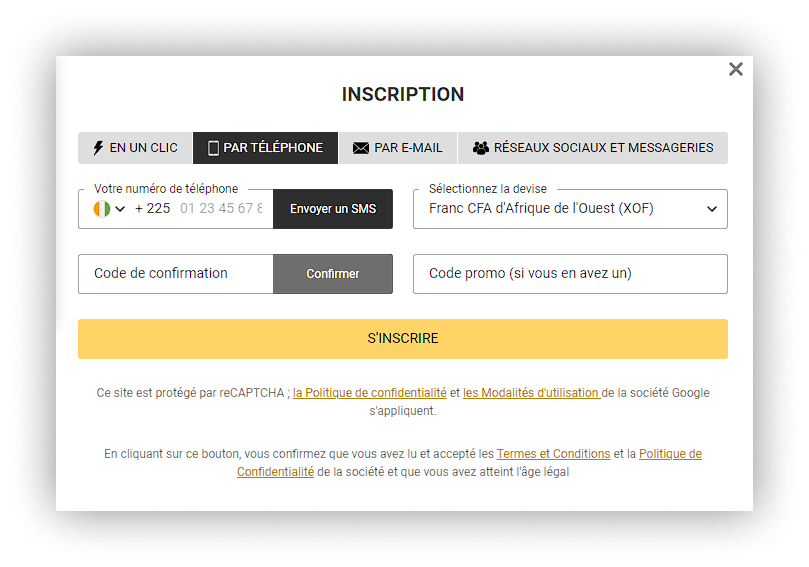Switch to the Par téléphone tab
This screenshot has width=809, height=567.
tap(265, 148)
